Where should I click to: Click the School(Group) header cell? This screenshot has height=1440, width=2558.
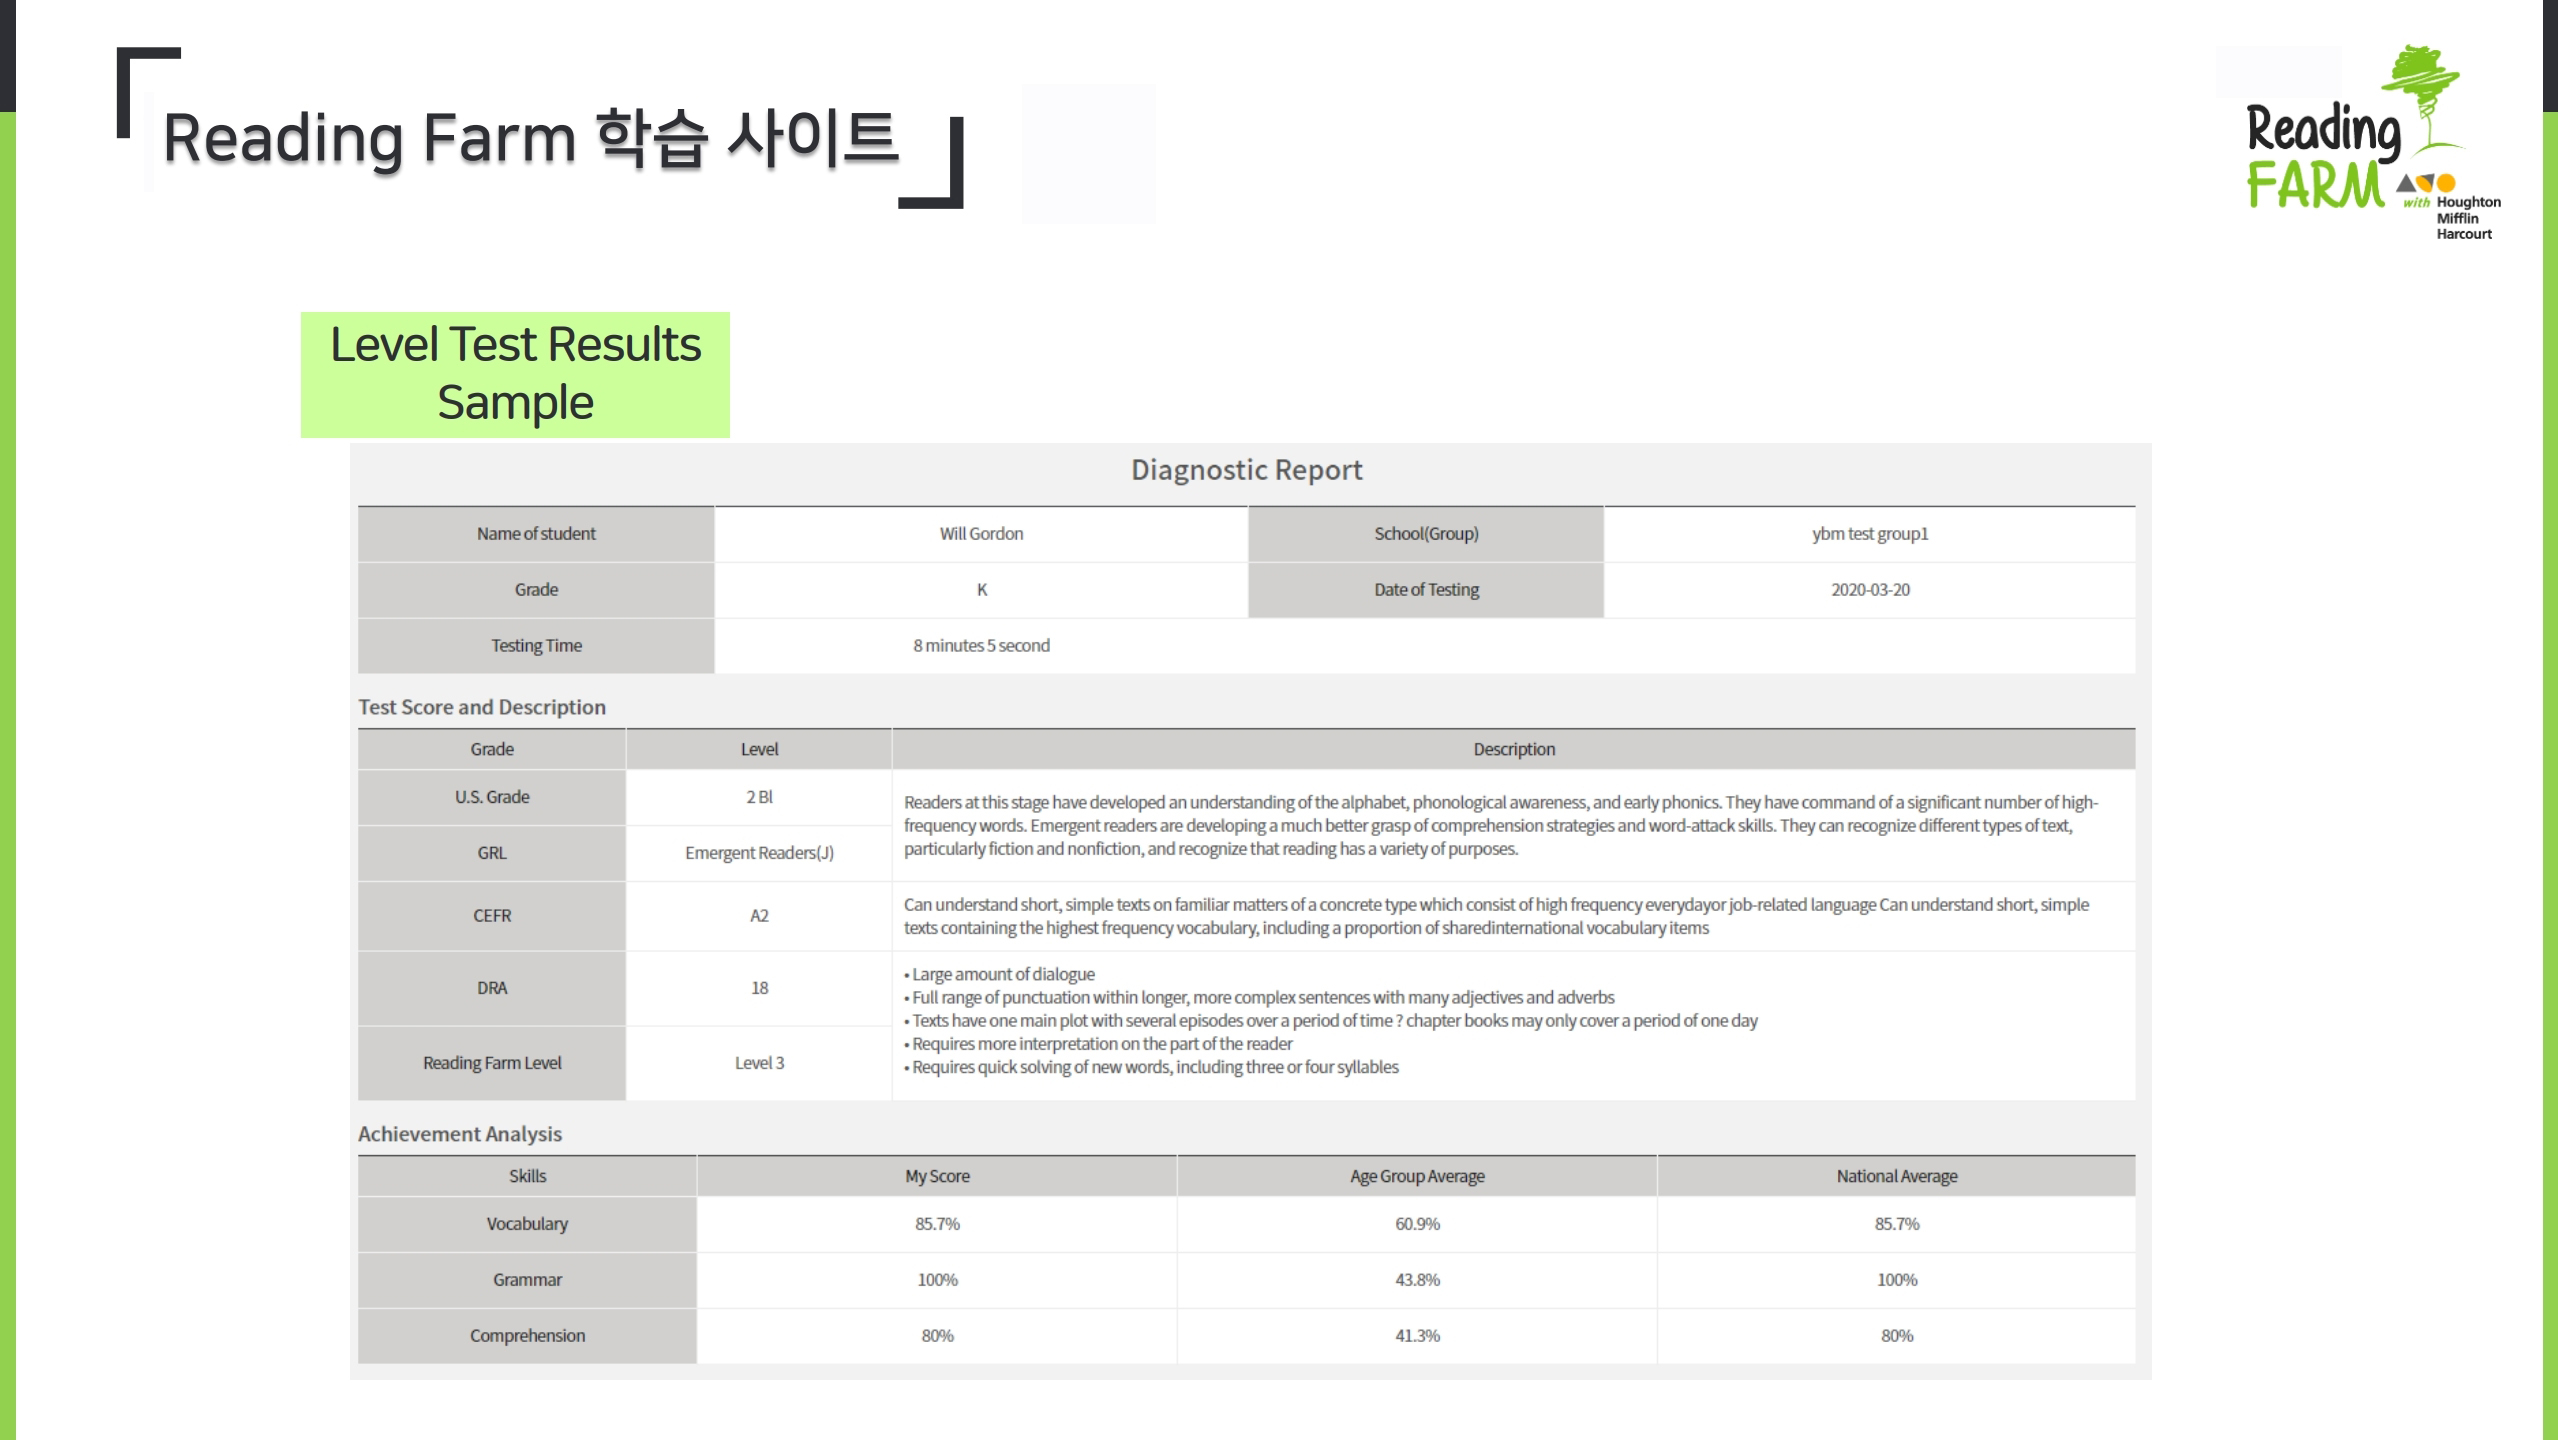1425,534
